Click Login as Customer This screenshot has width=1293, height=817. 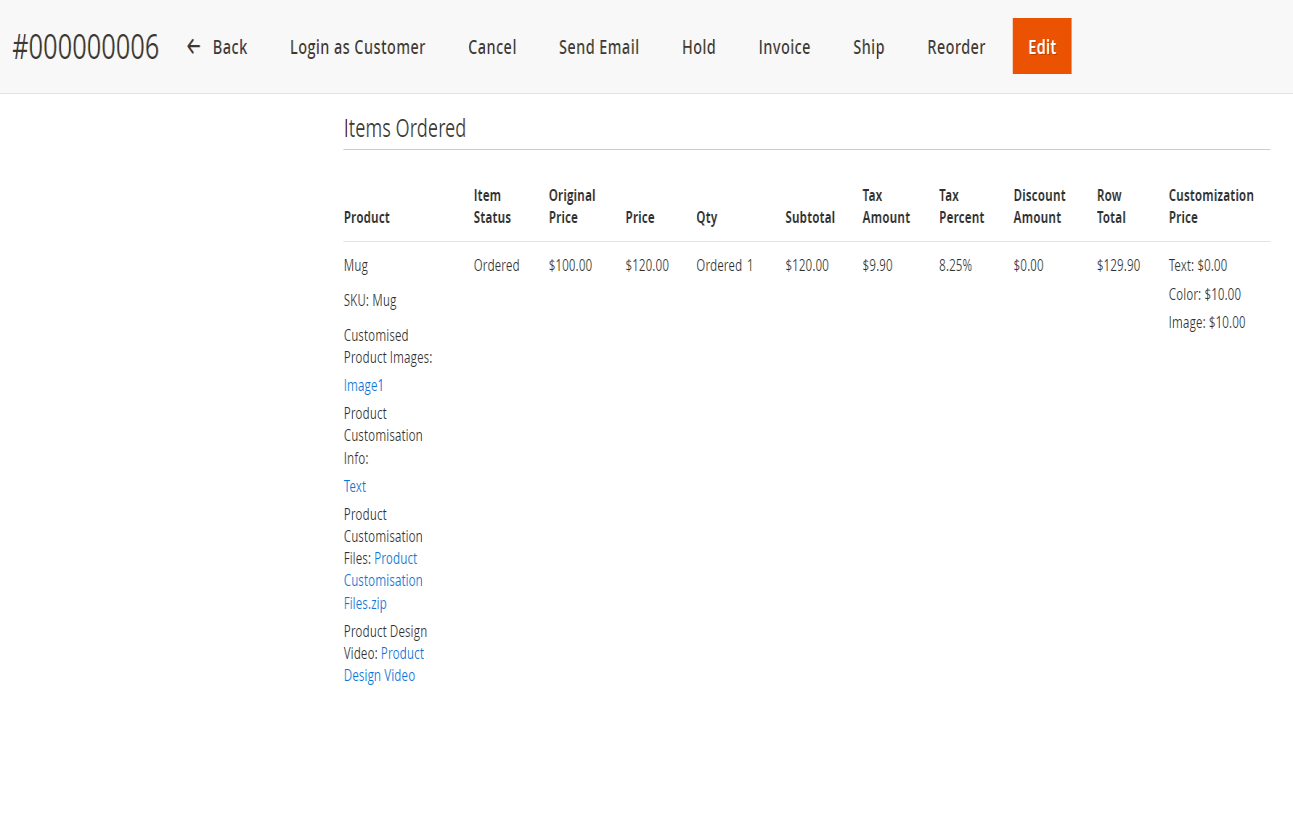coord(357,47)
